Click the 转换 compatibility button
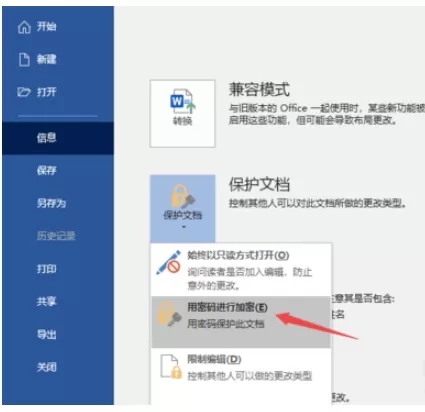 coord(182,113)
